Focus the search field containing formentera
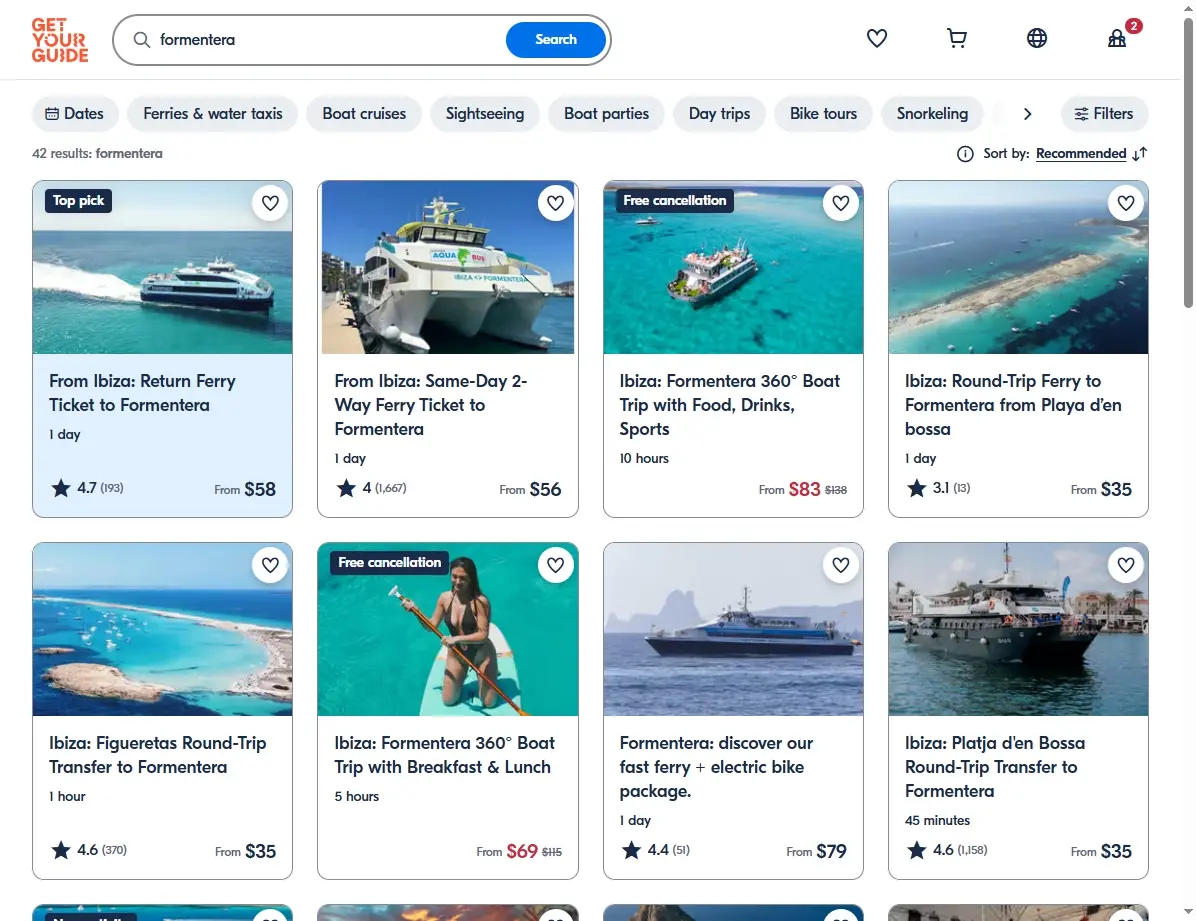 [328, 40]
